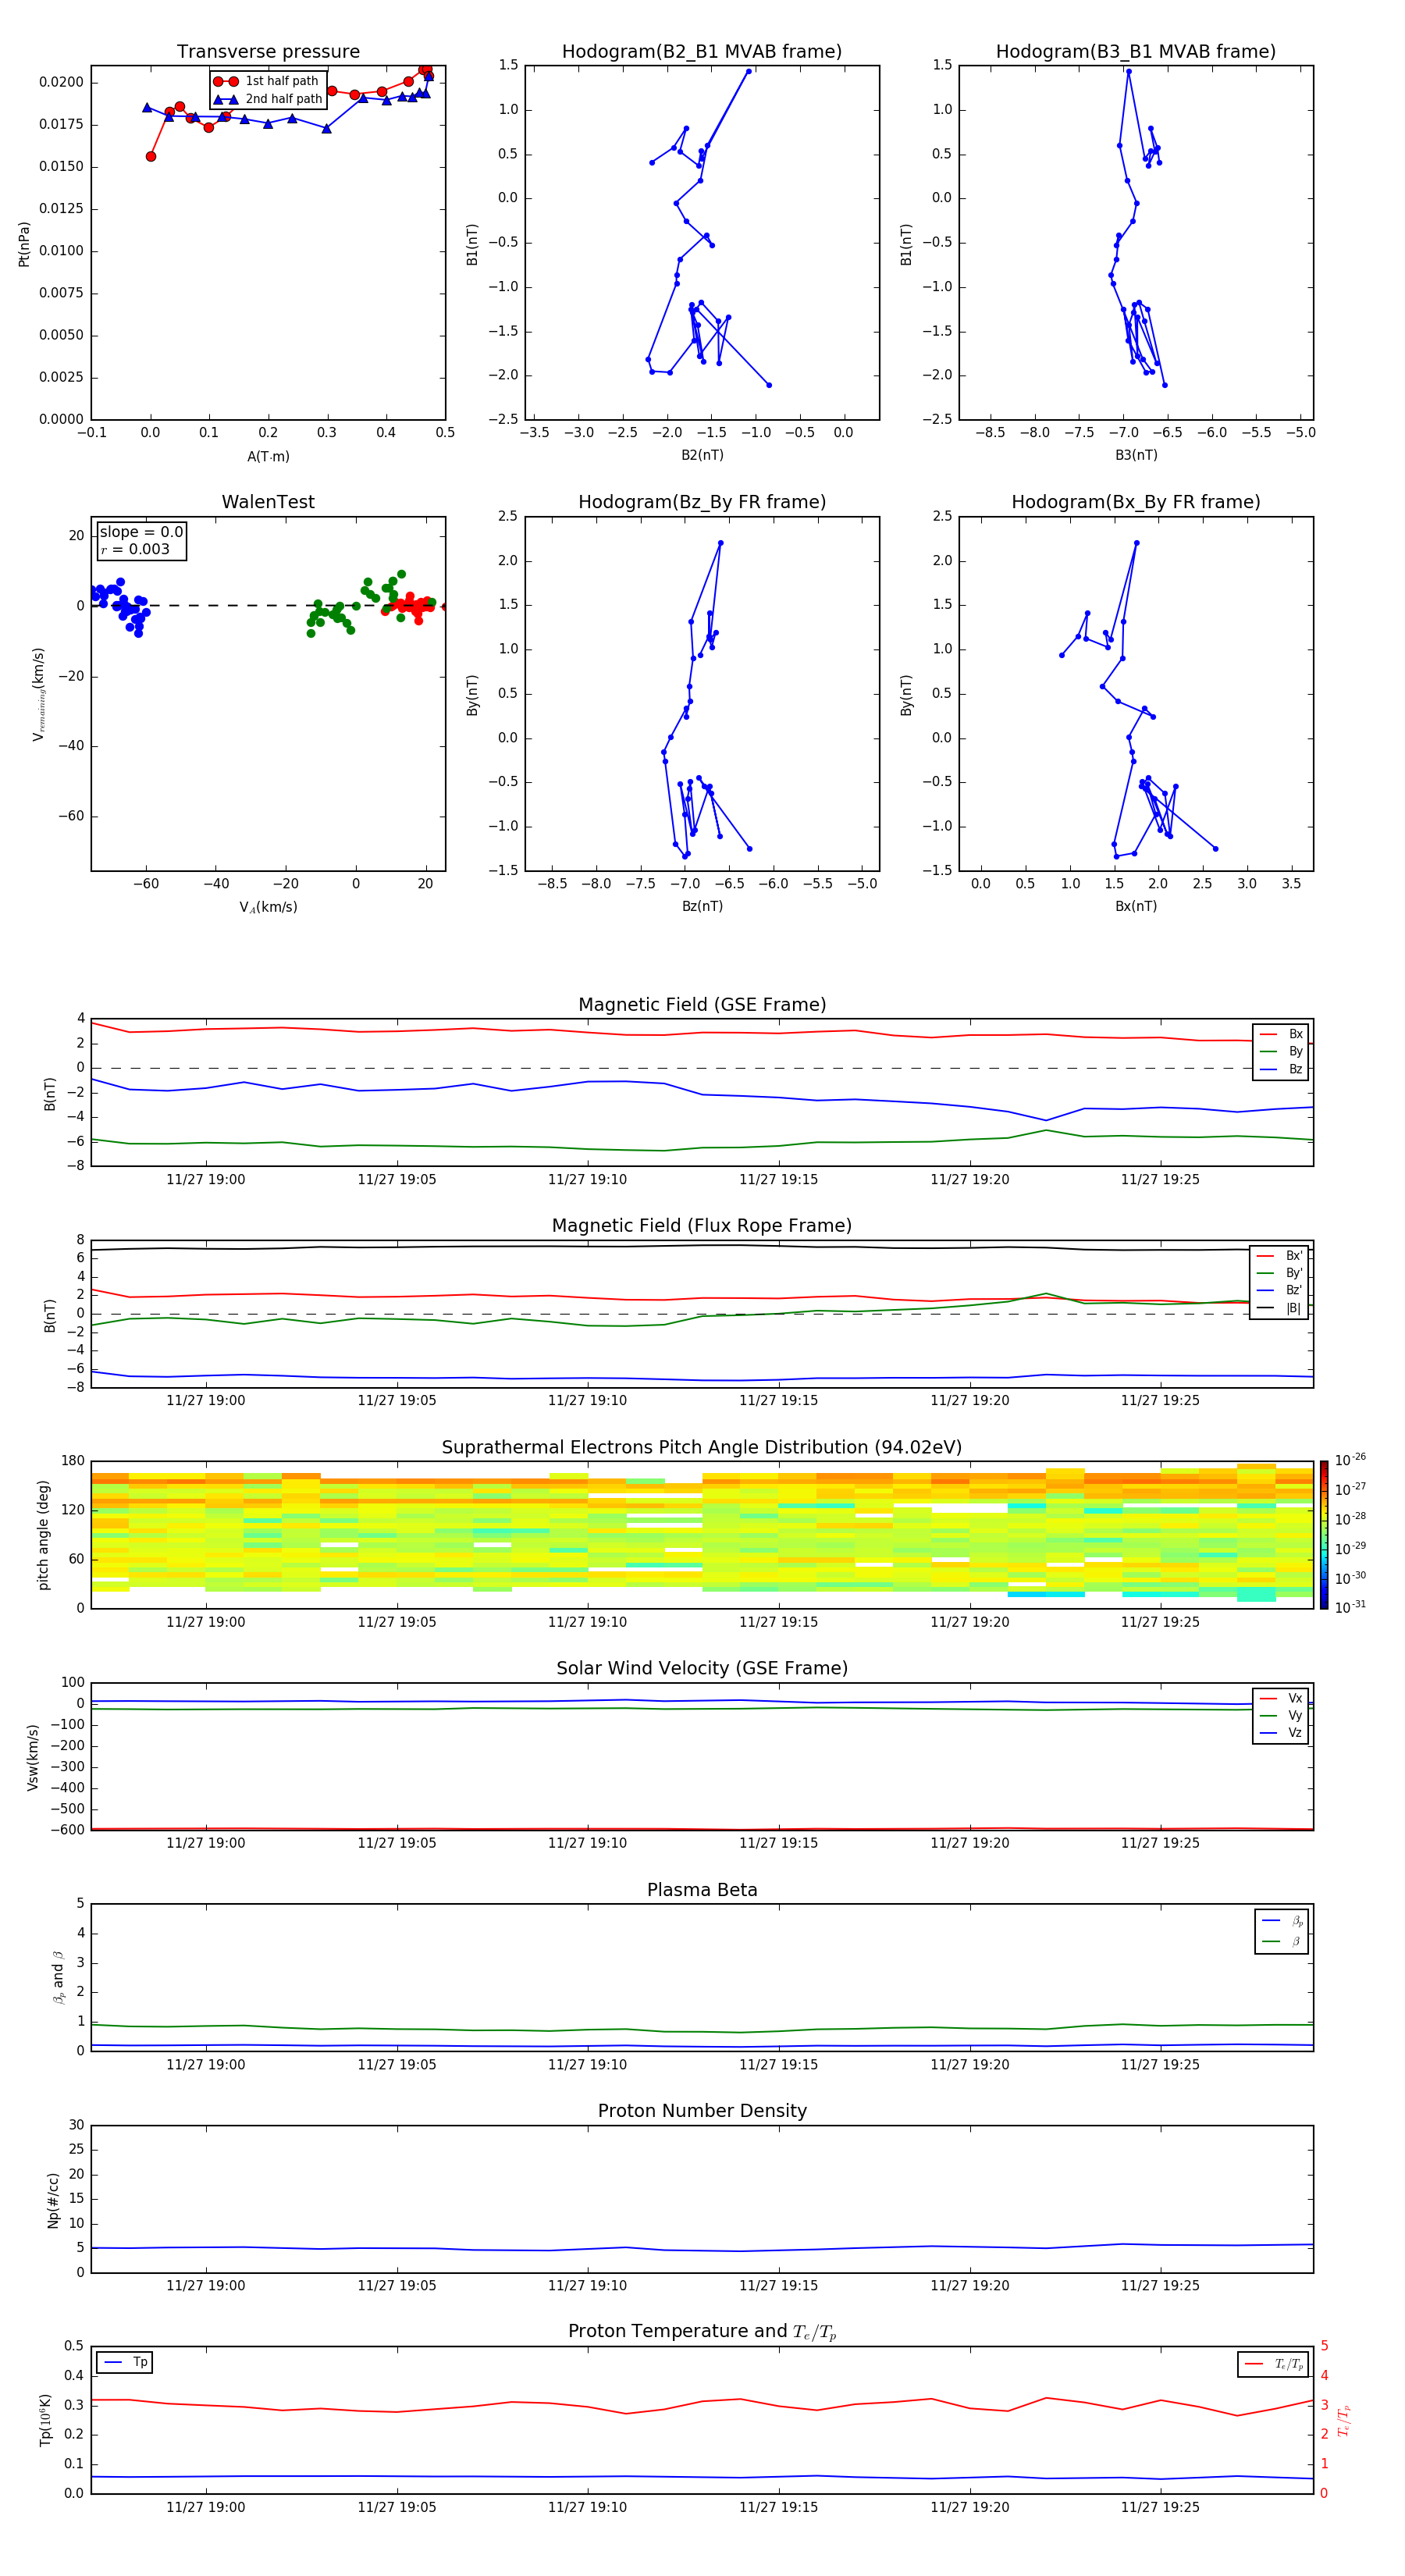Click the "Proton Number Density" plot title
The width and height of the screenshot is (1405, 2576).
701,2111
